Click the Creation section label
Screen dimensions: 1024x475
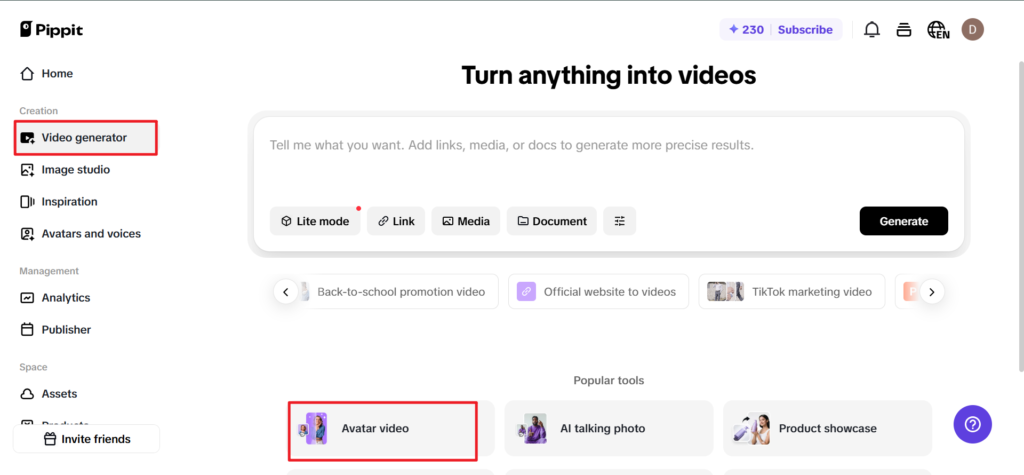tap(39, 111)
